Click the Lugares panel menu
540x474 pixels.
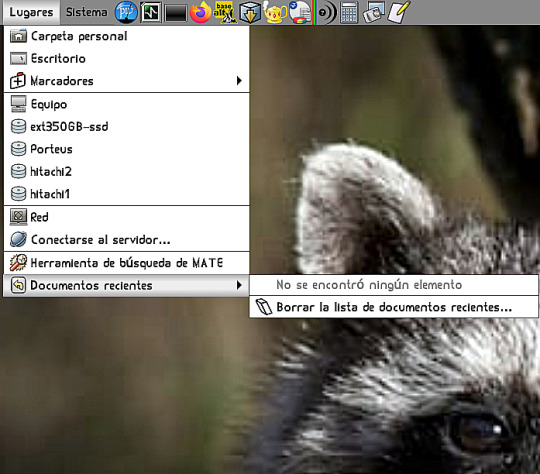point(31,12)
